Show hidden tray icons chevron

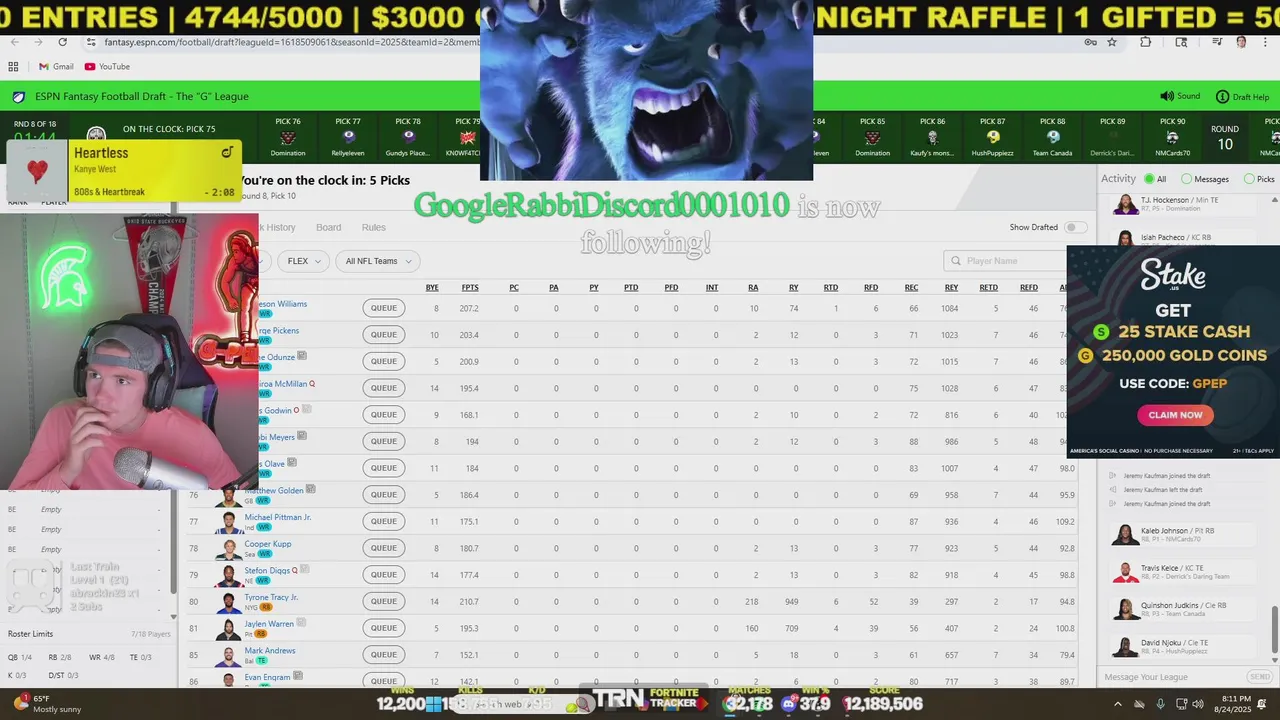tap(1118, 704)
